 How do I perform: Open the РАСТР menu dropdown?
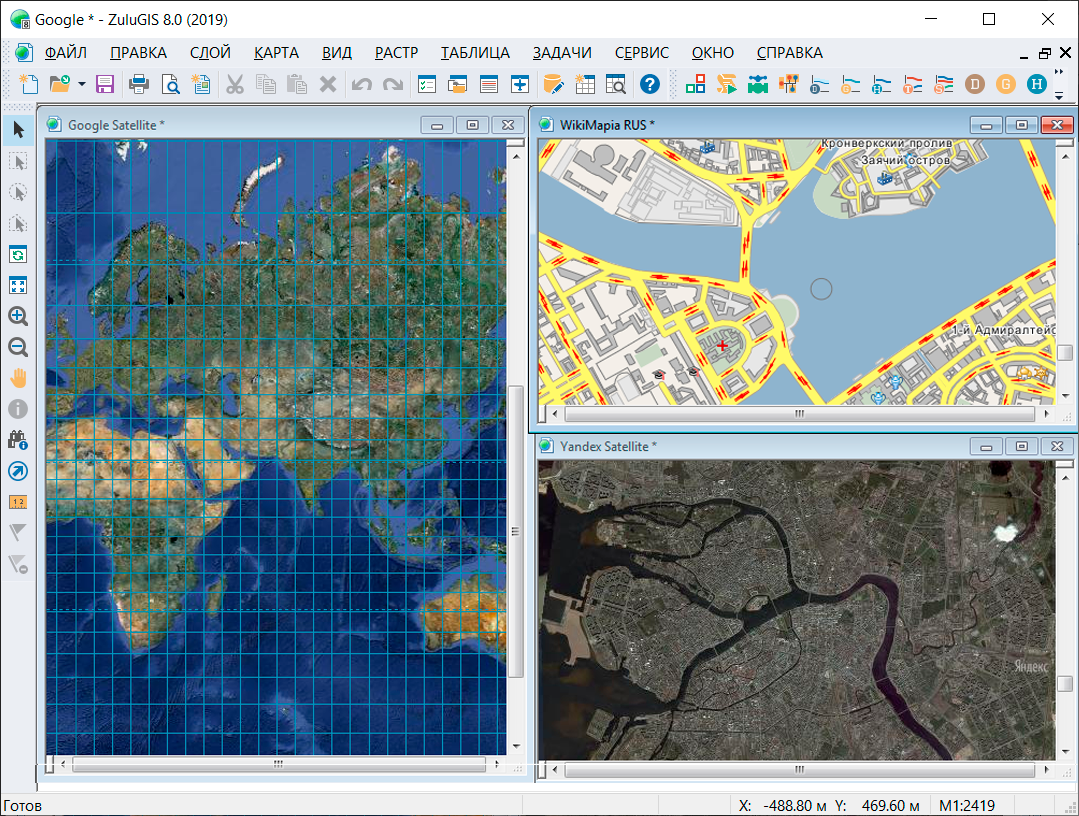pyautogui.click(x=396, y=53)
